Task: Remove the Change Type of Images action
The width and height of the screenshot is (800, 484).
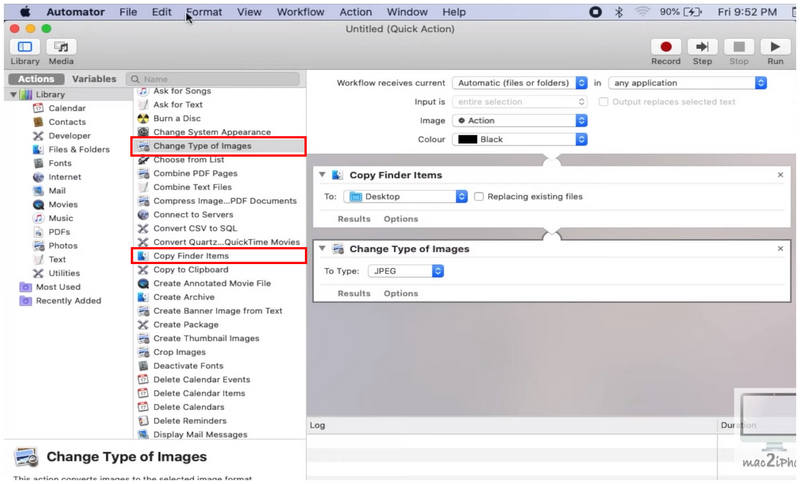Action: tap(780, 249)
